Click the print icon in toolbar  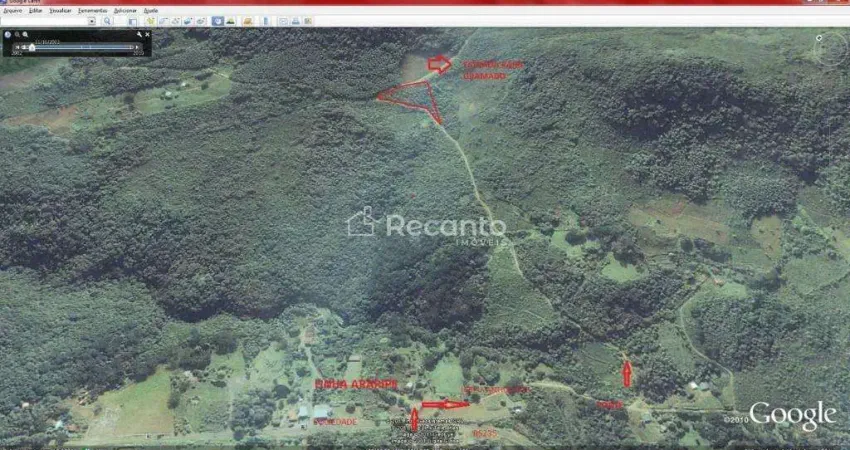coord(294,20)
